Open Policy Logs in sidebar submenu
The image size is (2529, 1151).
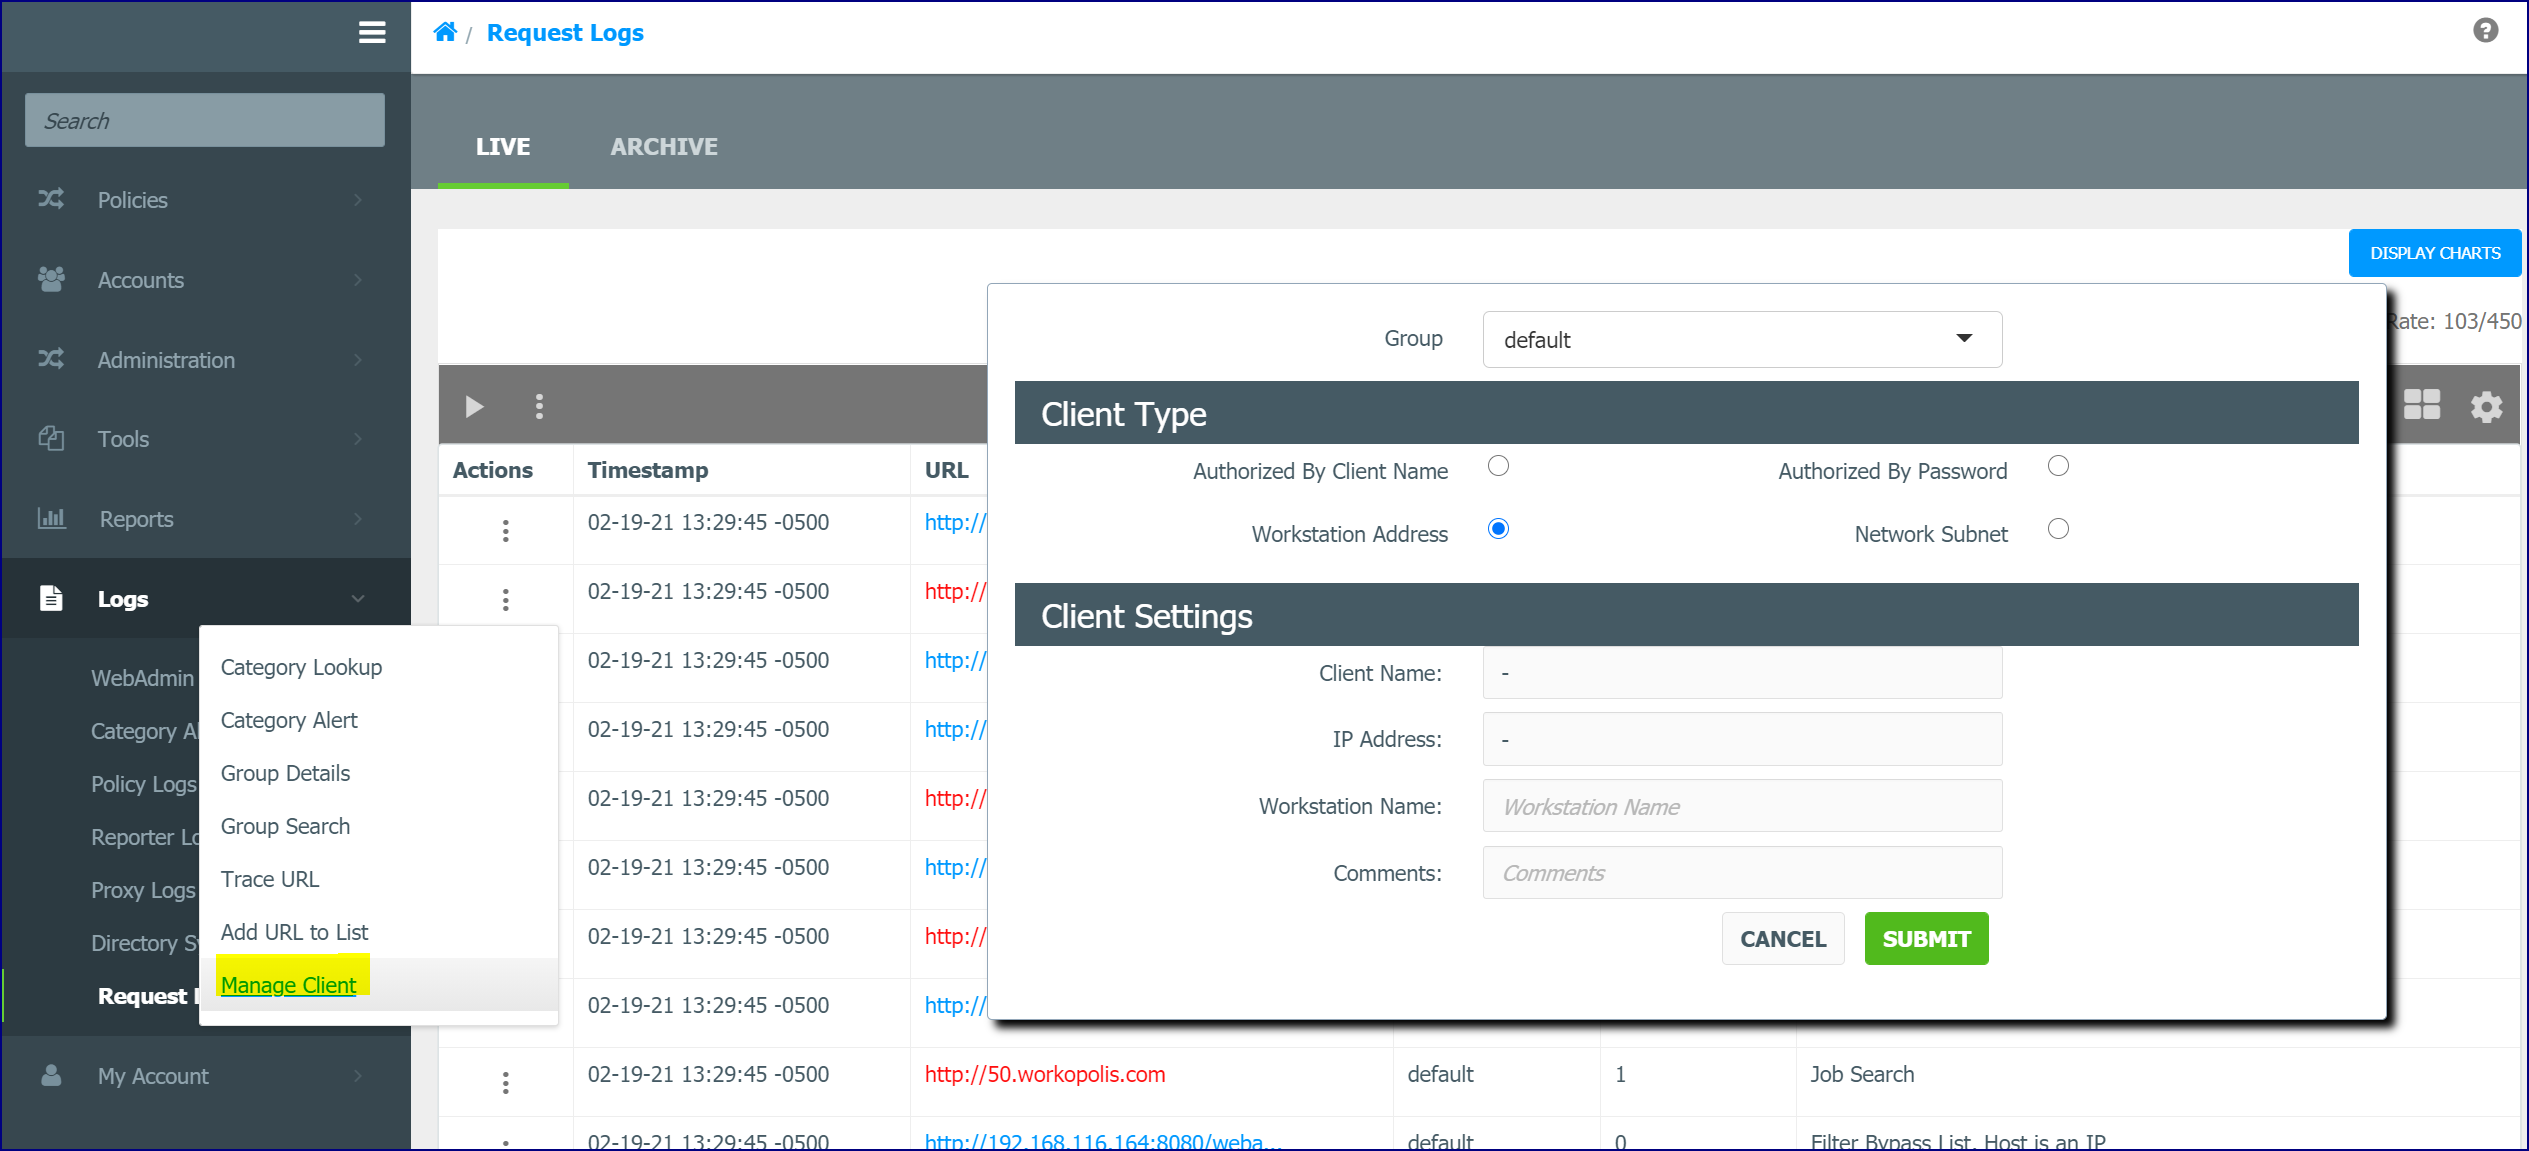tap(144, 784)
